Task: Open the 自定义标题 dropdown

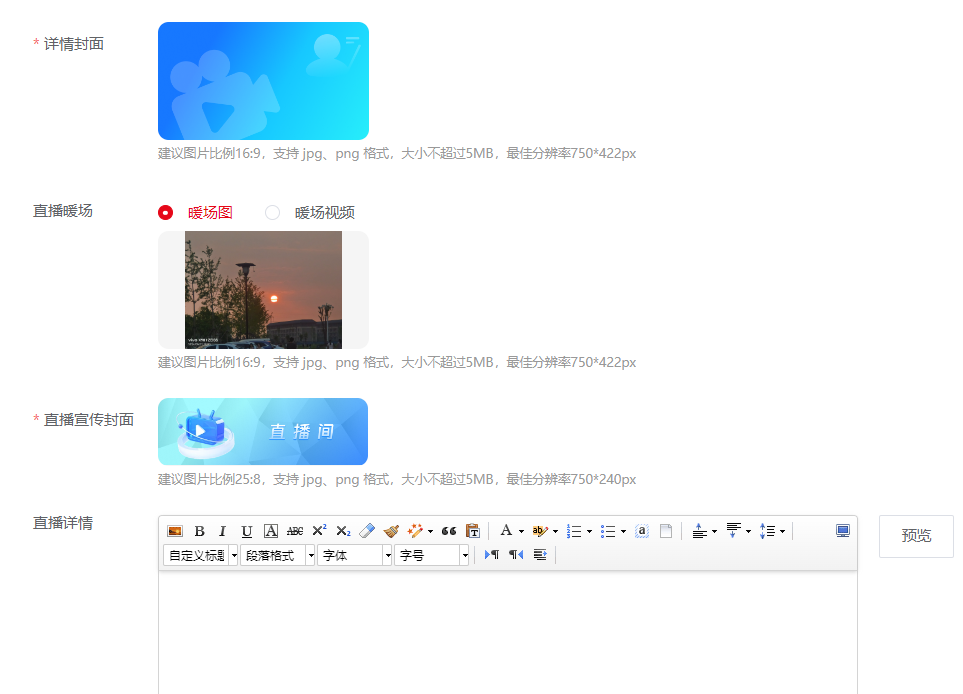Action: tap(201, 555)
